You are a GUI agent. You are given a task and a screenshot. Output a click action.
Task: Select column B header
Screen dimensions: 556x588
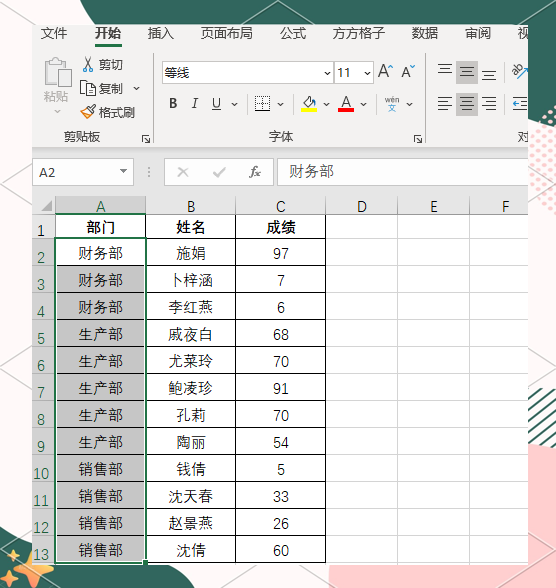coord(191,206)
